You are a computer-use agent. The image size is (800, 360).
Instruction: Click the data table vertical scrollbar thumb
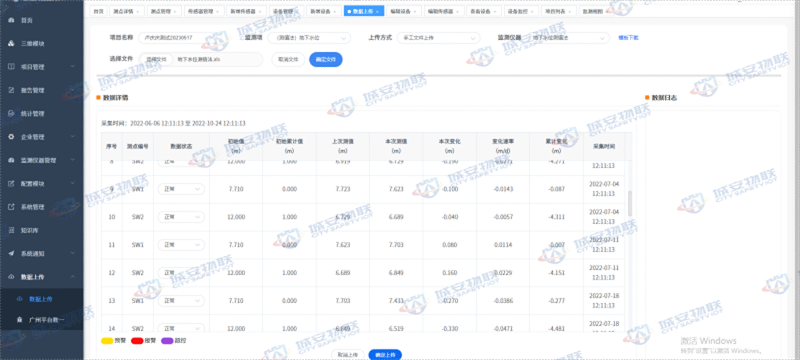630,203
